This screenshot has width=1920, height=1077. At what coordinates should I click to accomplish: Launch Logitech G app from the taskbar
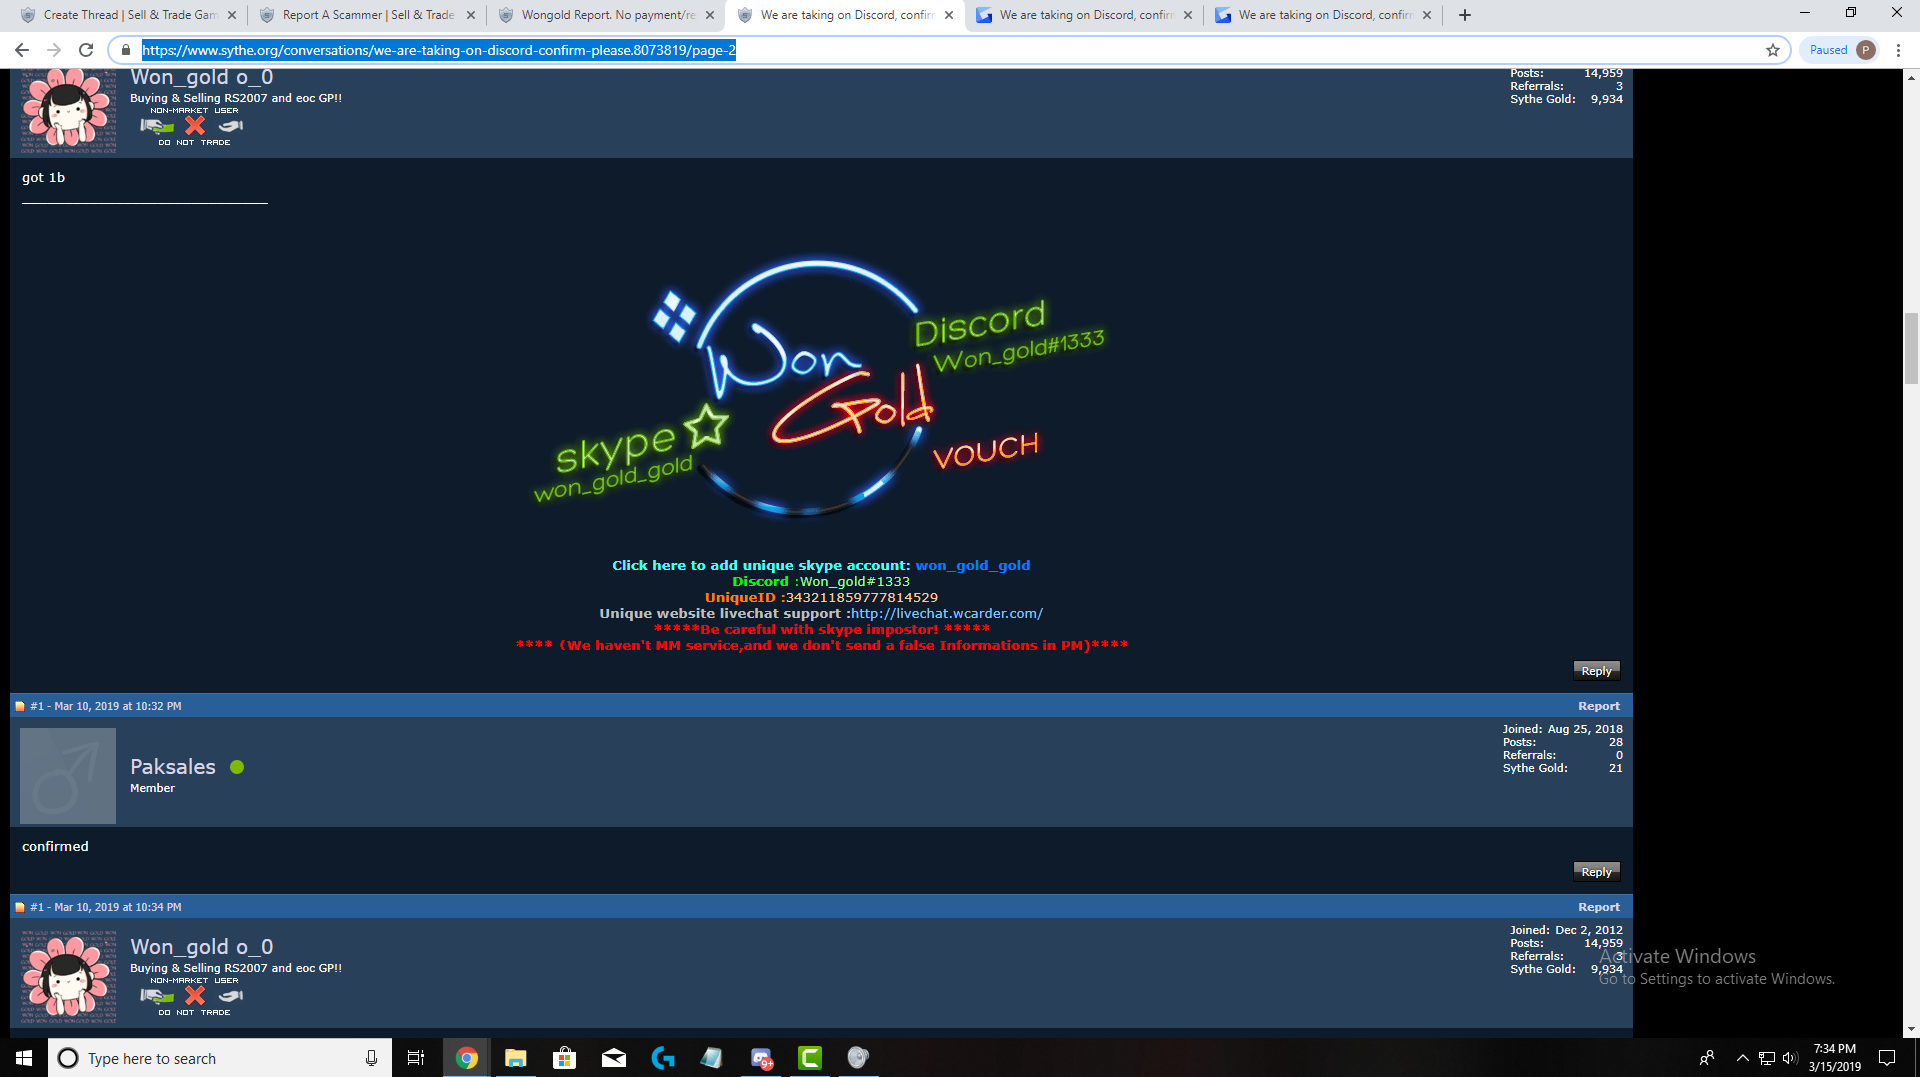(662, 1058)
